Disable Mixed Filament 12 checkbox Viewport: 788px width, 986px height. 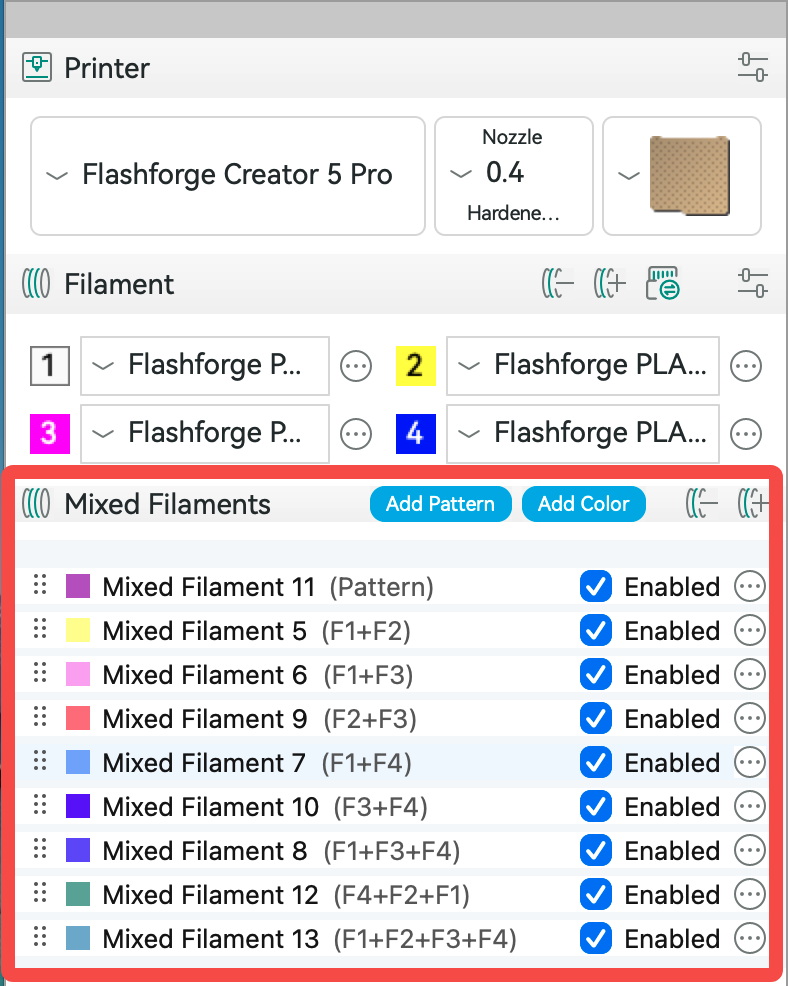tap(596, 895)
